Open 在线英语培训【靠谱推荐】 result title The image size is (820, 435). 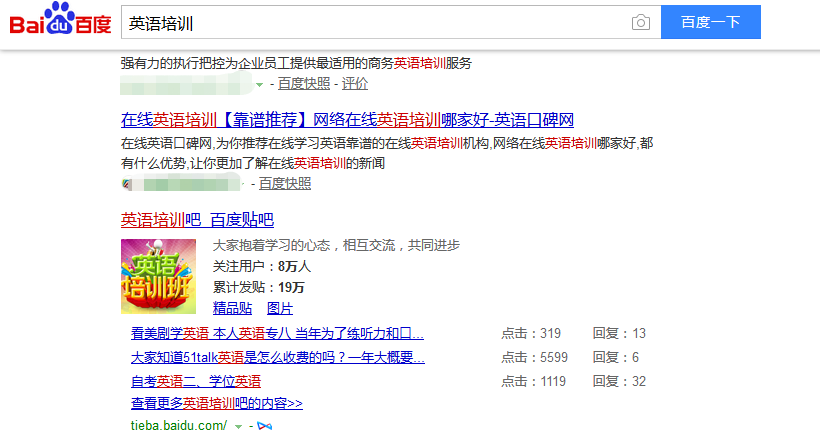[x=347, y=120]
